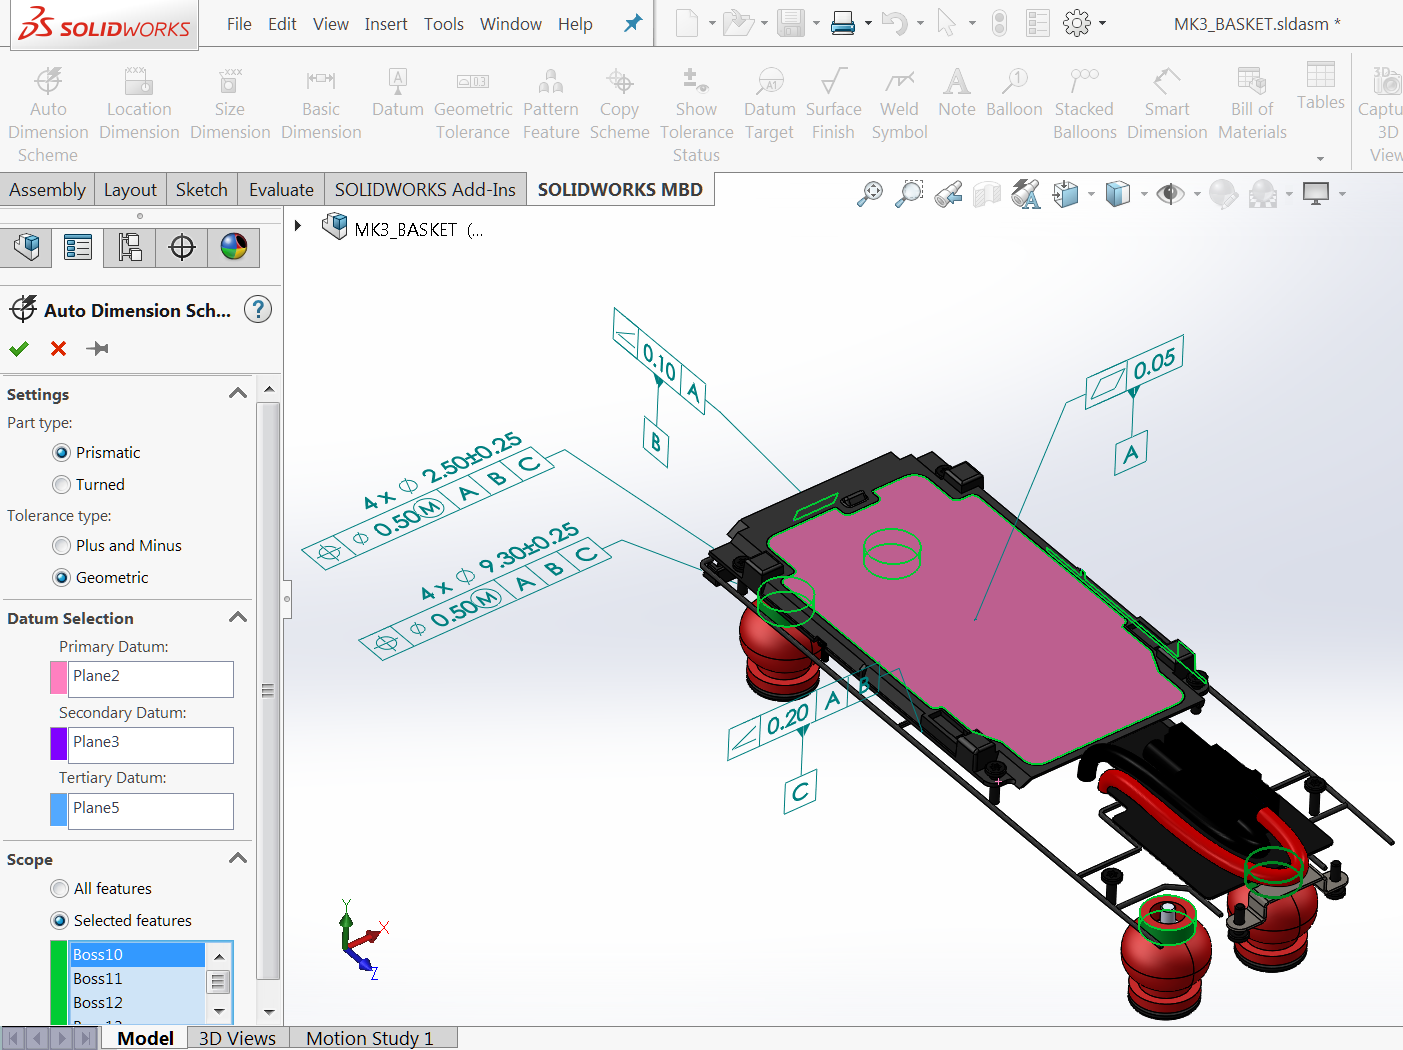Open the Copy Scheme tool
This screenshot has width=1403, height=1050.
pos(619,103)
